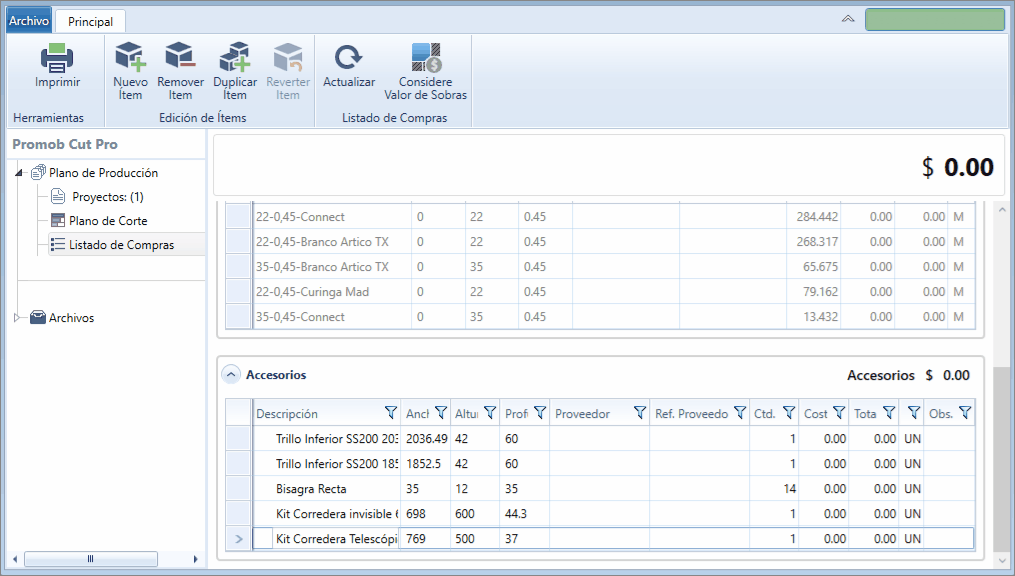The width and height of the screenshot is (1015, 576).
Task: Filter the Ctd. column
Action: 789,412
